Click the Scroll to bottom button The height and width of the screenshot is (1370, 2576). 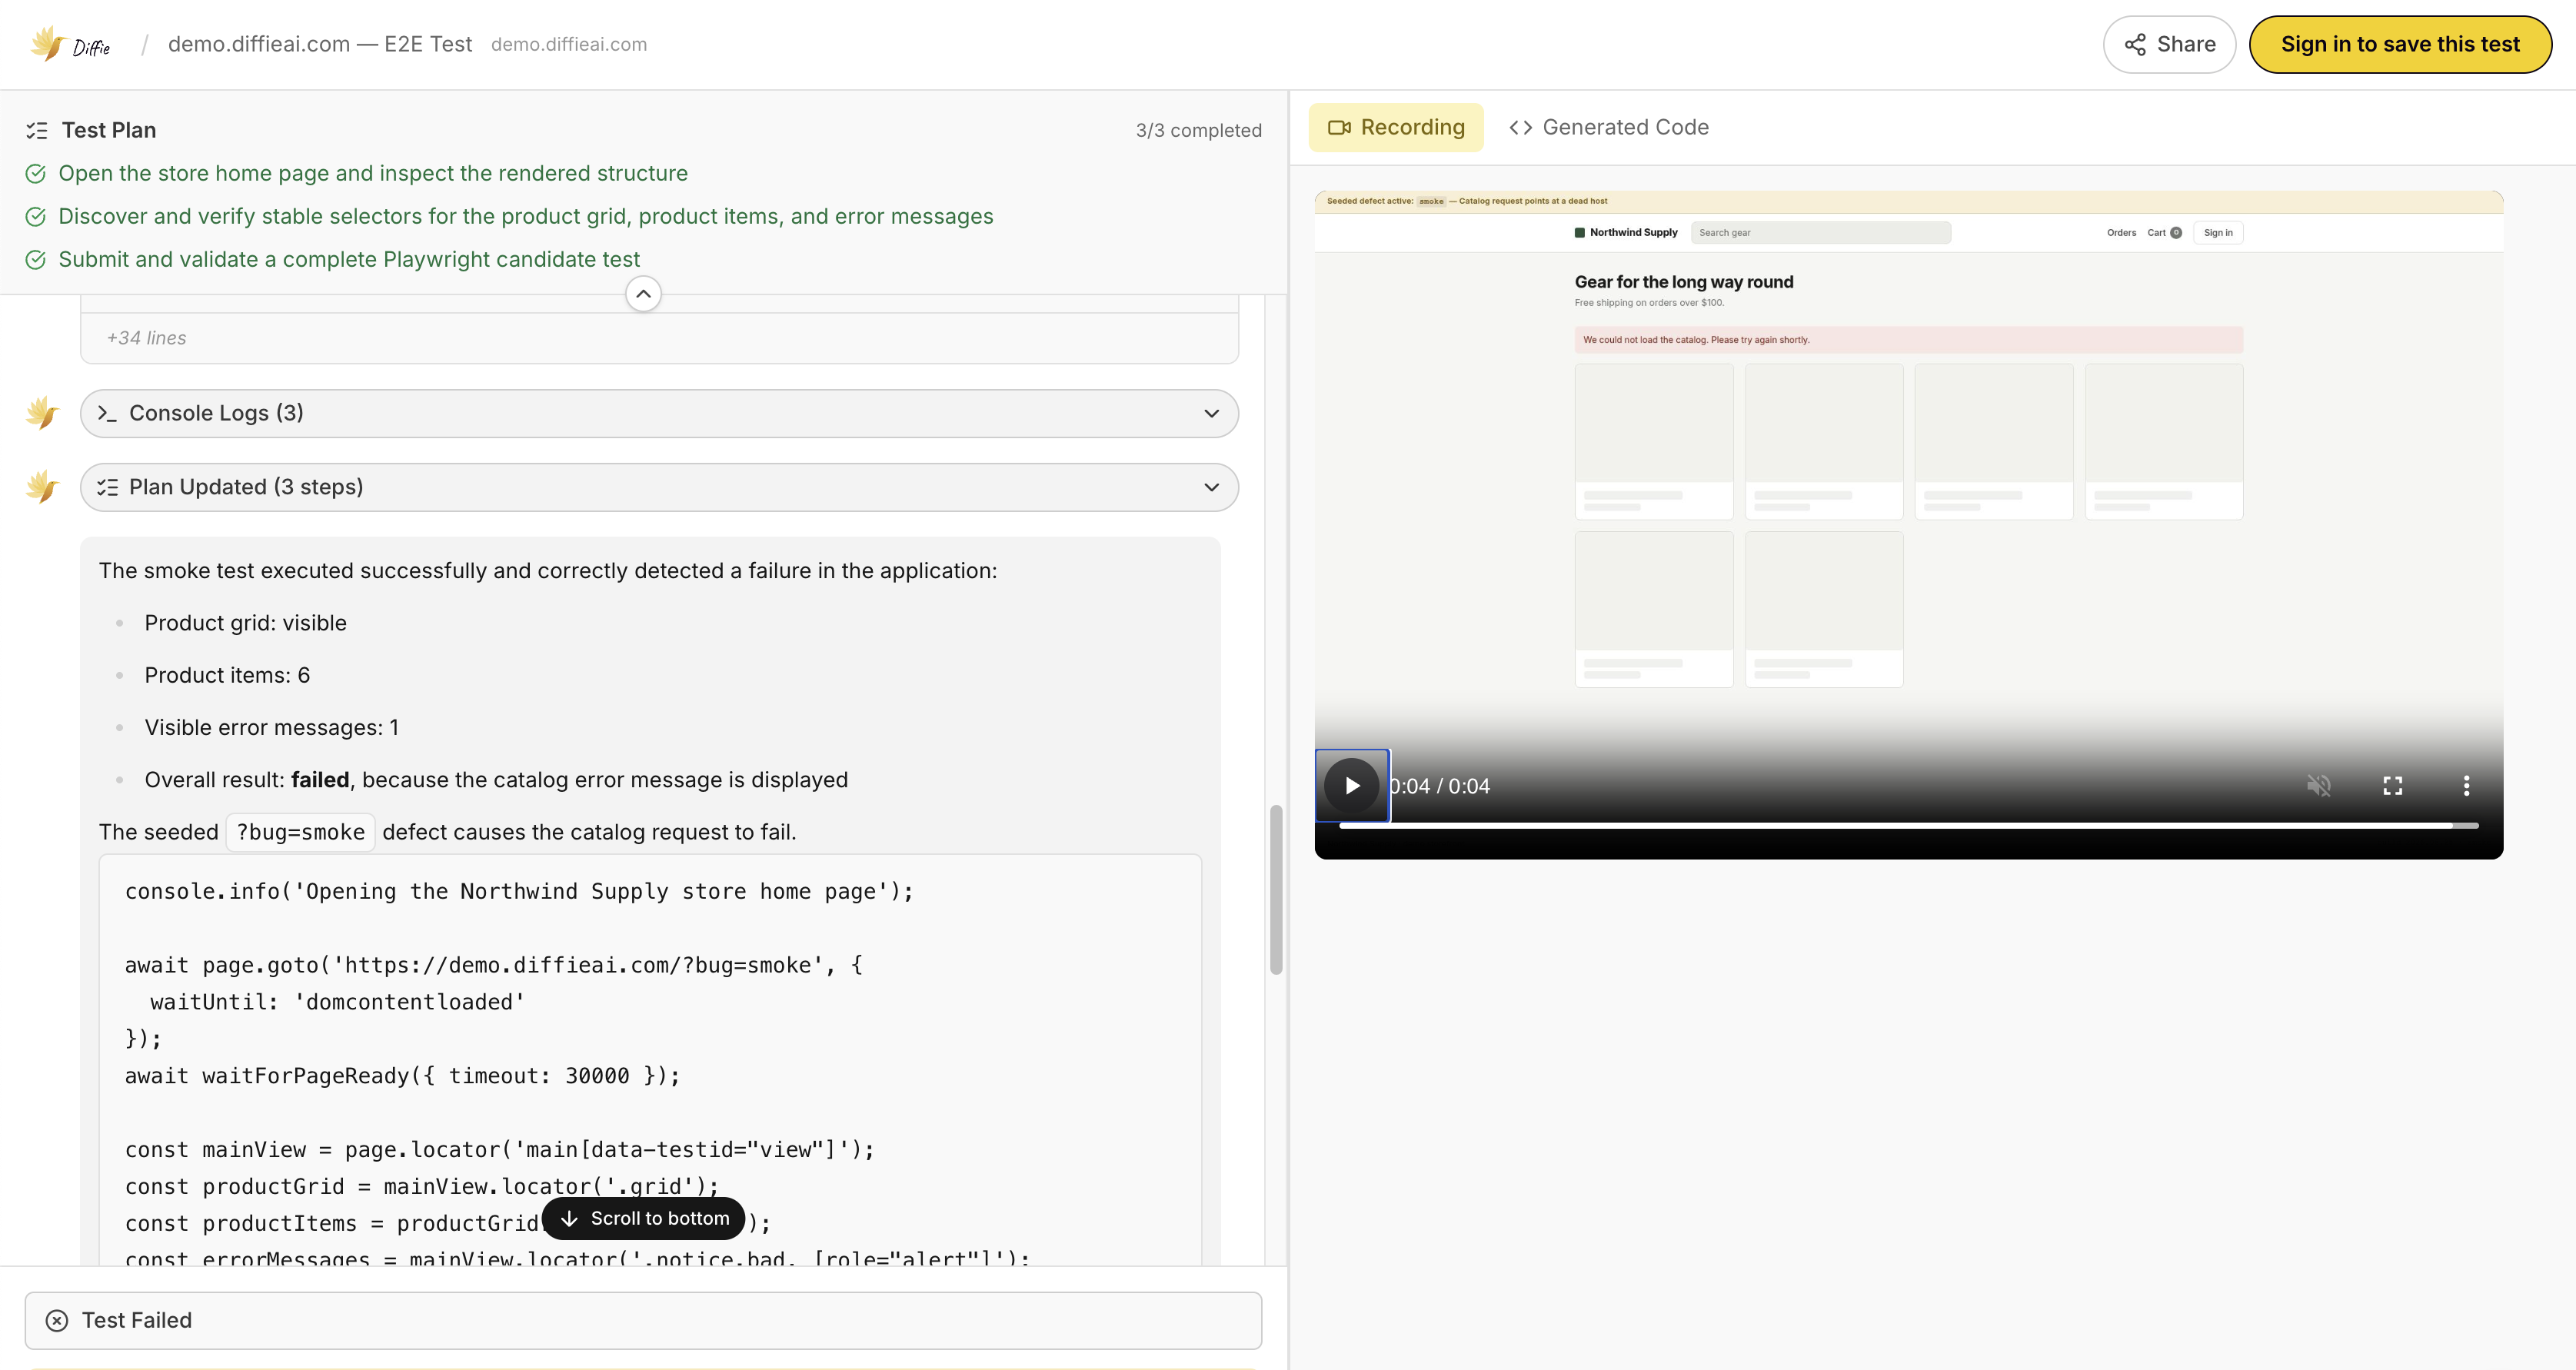pos(644,1218)
